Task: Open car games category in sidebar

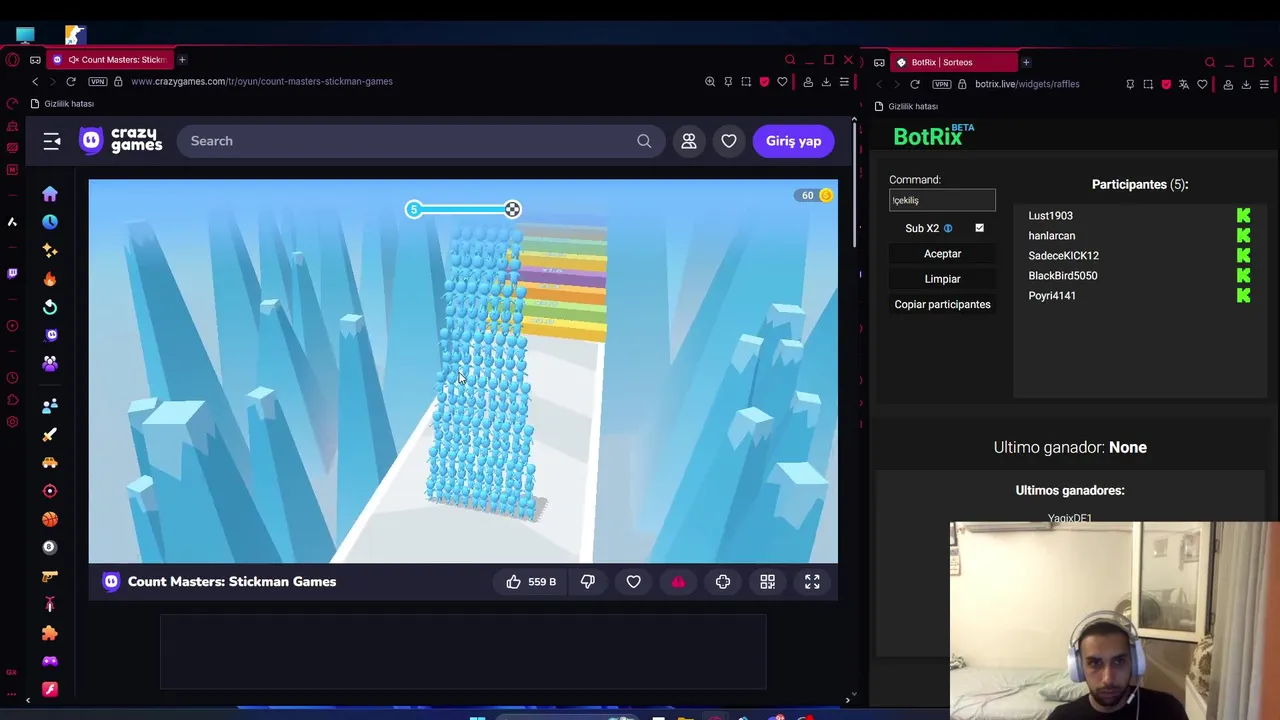Action: (x=50, y=462)
